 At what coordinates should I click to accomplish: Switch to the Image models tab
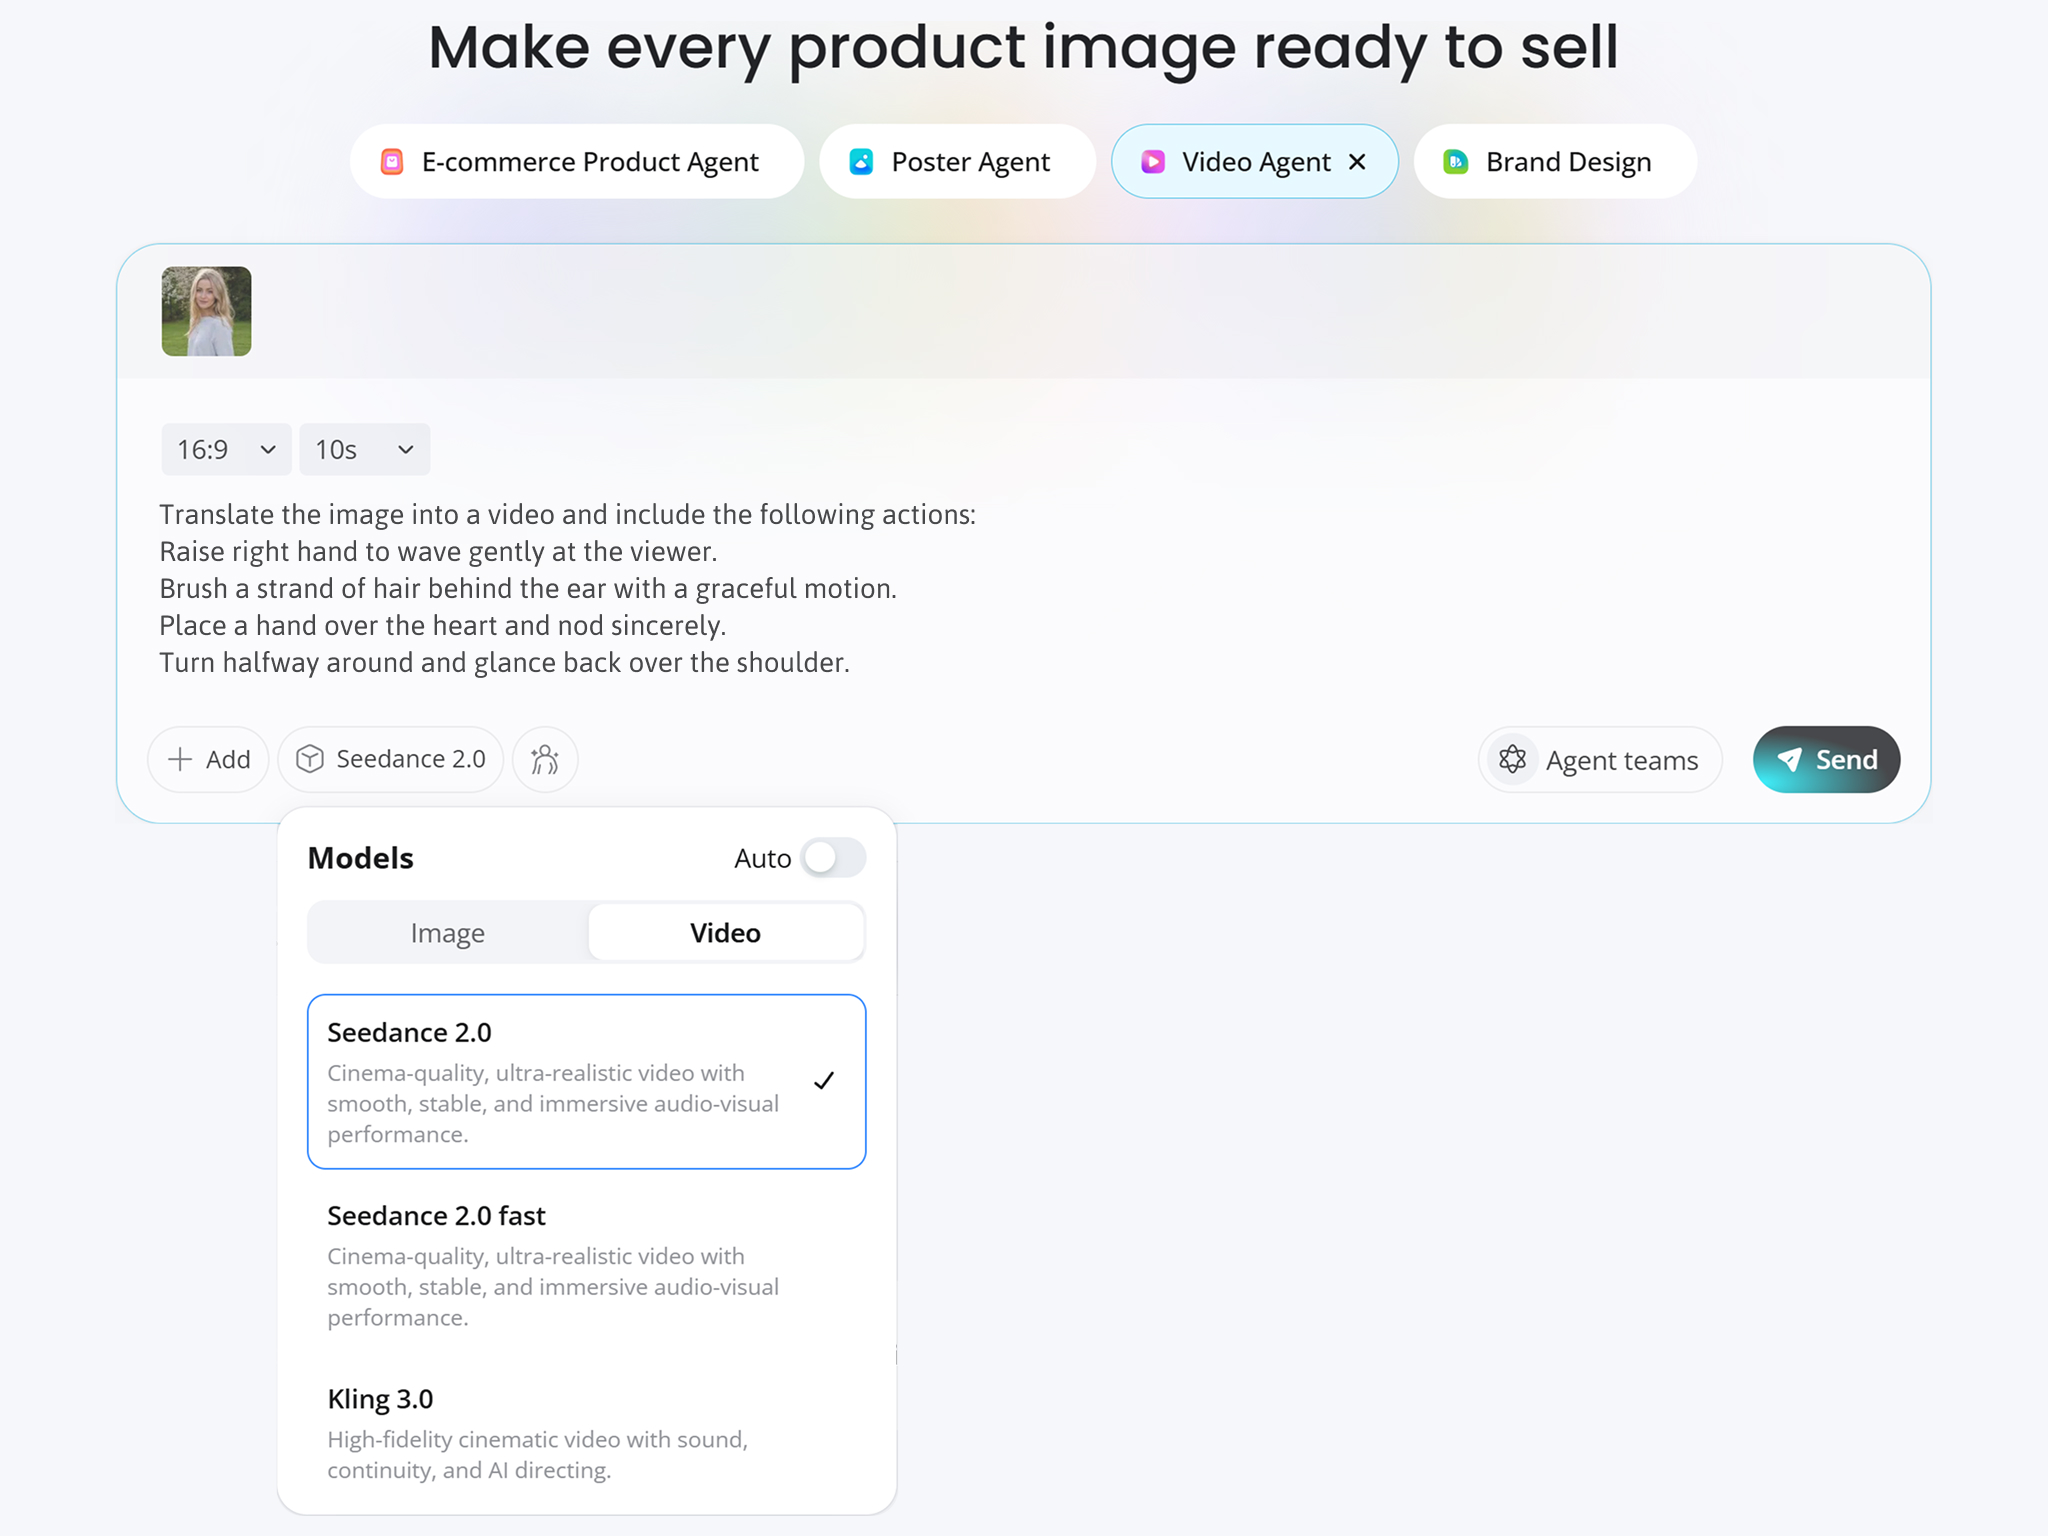pos(448,933)
